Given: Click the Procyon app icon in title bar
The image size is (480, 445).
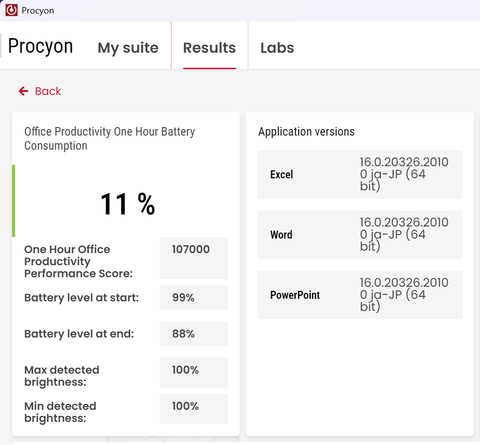Looking at the screenshot, I should pos(11,10).
